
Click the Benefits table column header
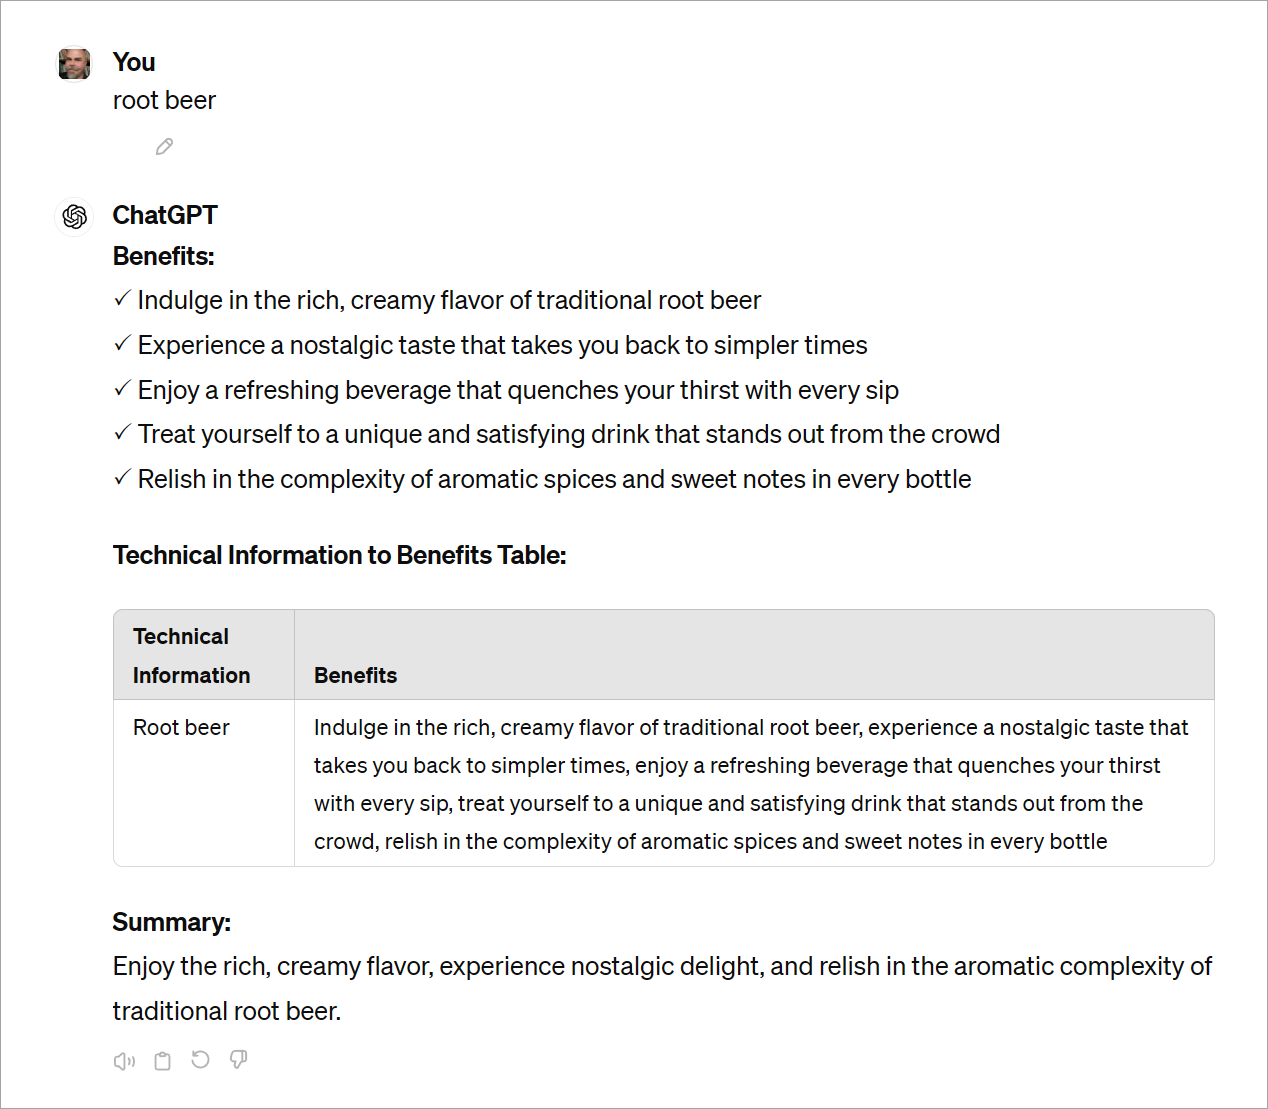[x=355, y=675]
